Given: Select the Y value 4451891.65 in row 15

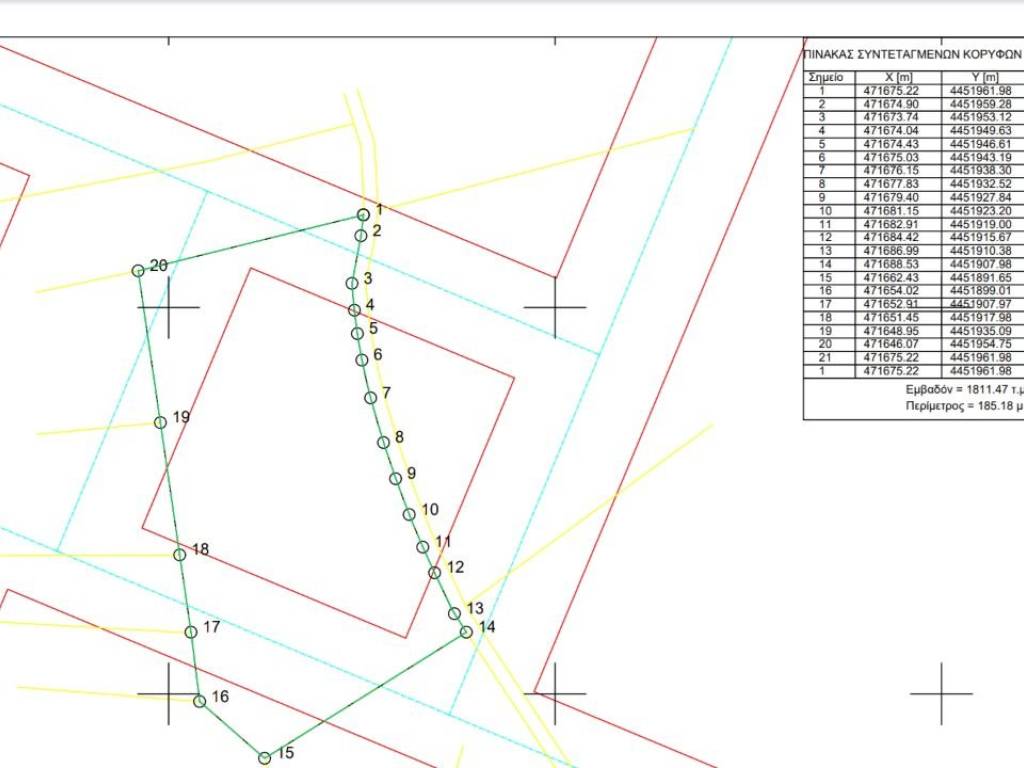Looking at the screenshot, I should point(981,278).
